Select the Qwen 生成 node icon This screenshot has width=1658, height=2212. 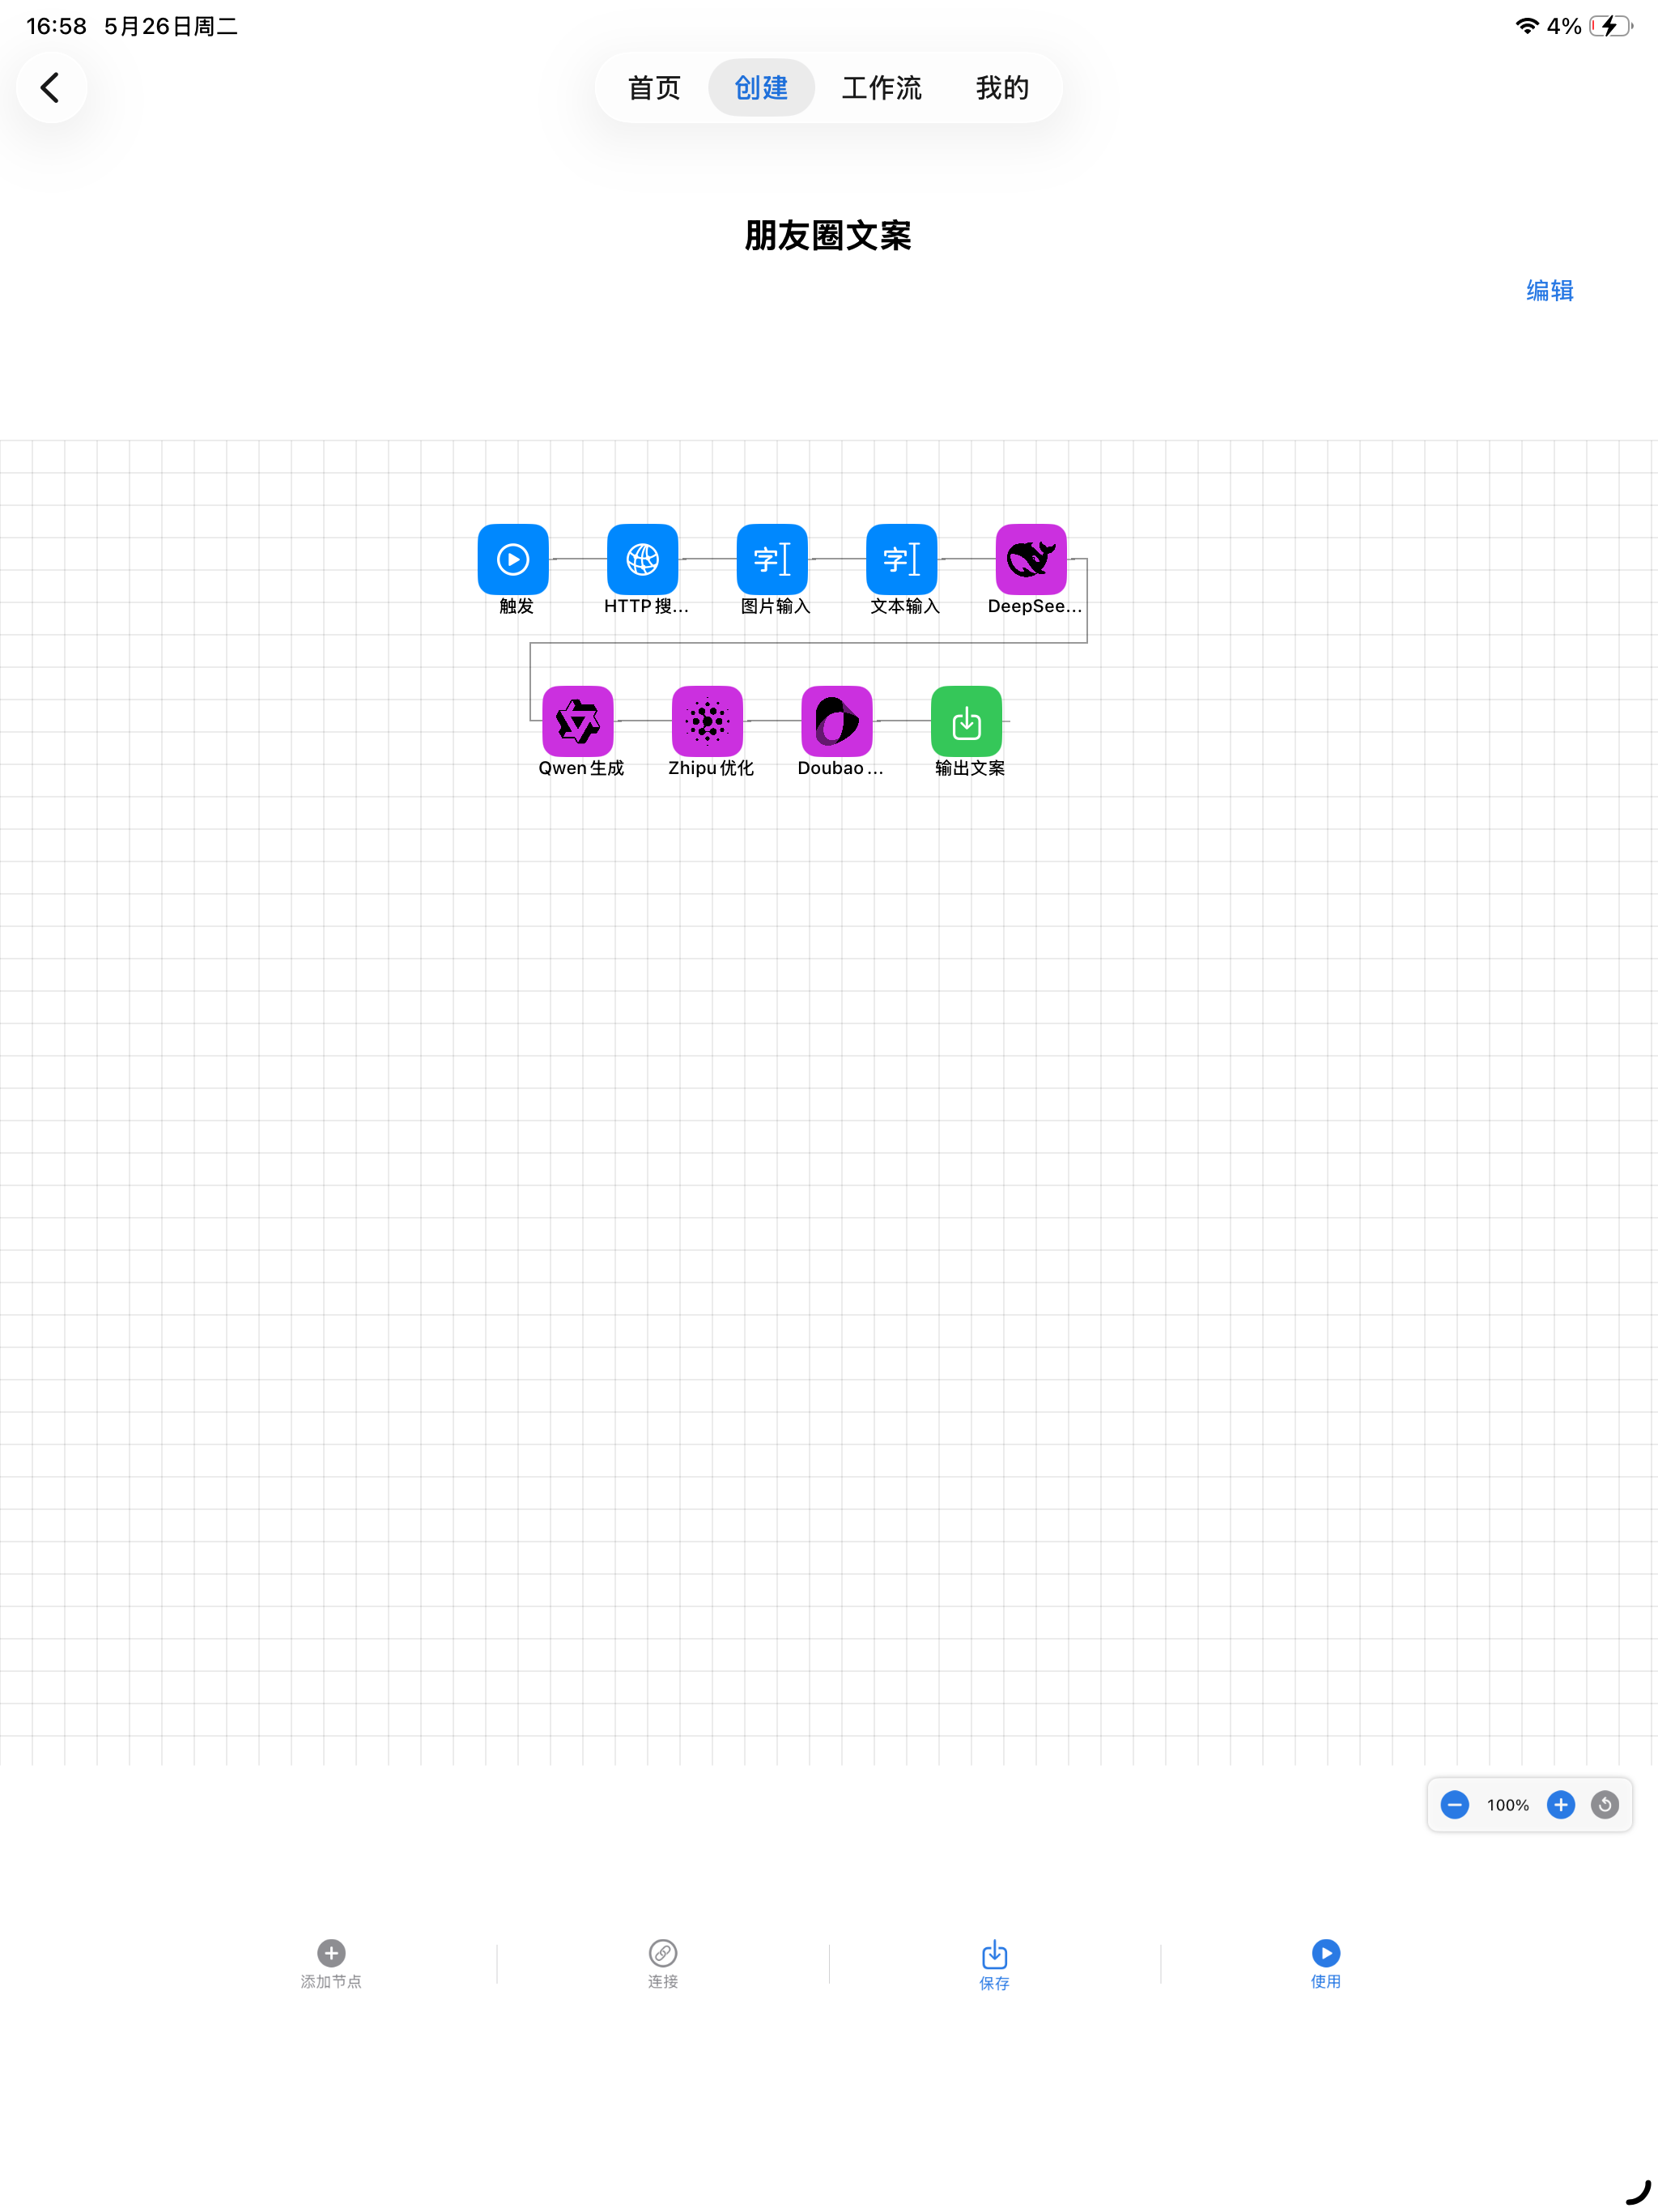coord(578,721)
